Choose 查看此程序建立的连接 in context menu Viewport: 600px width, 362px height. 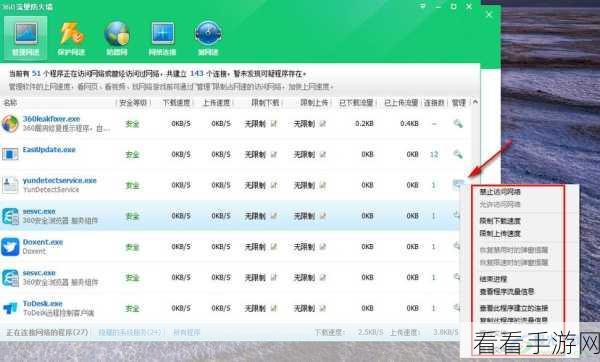click(514, 308)
